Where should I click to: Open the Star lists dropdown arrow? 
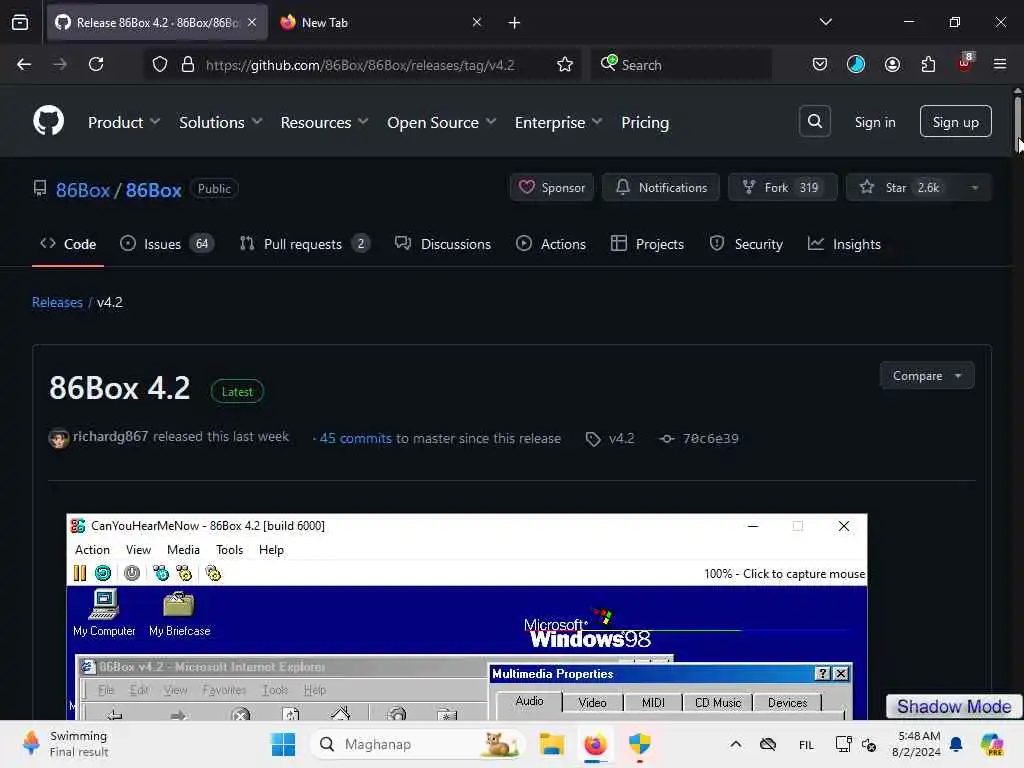click(x=974, y=187)
